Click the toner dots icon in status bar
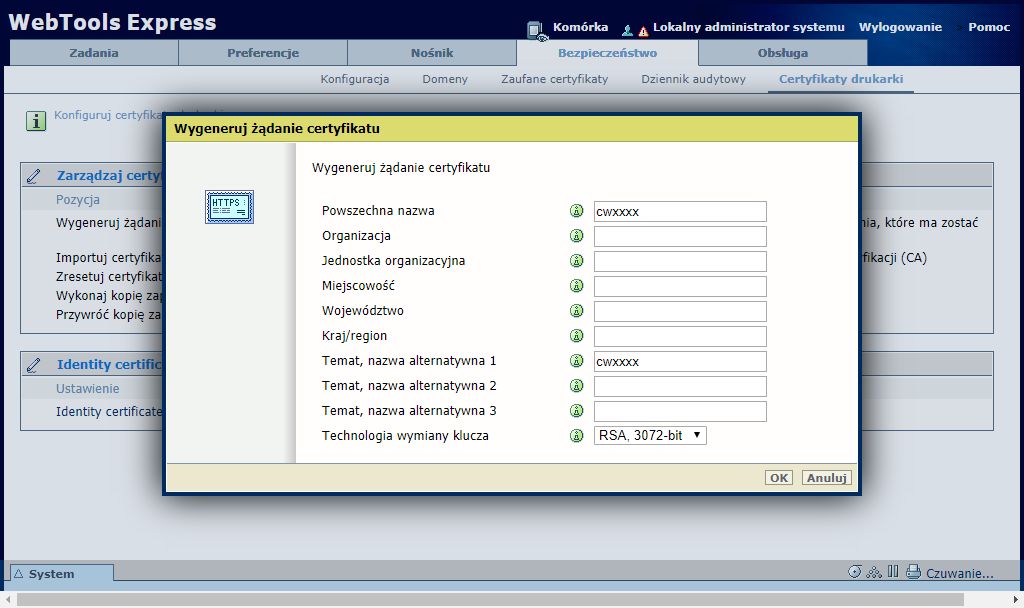Viewport: 1024px width, 608px height. (x=873, y=573)
